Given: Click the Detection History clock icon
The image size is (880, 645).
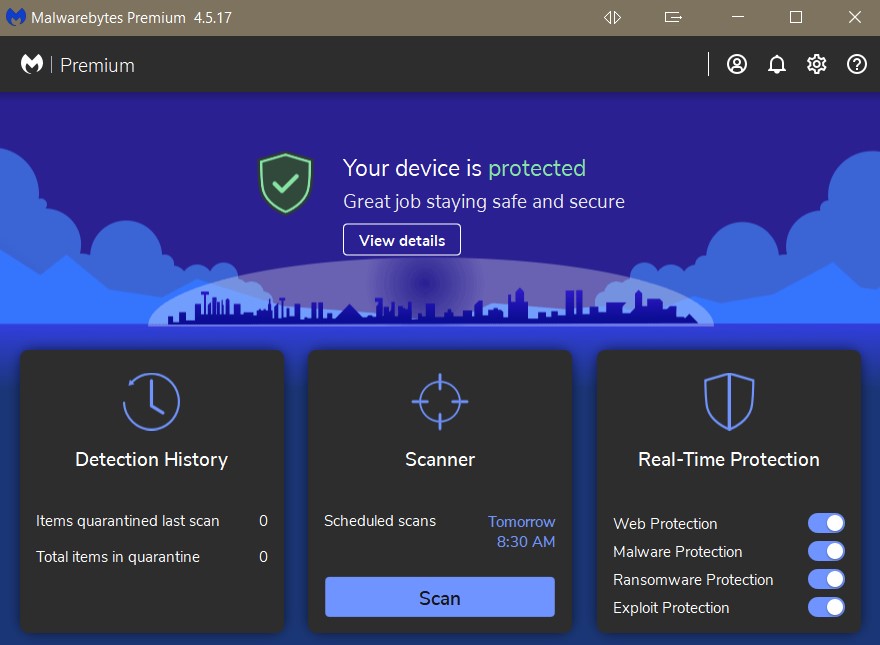Looking at the screenshot, I should coord(151,402).
